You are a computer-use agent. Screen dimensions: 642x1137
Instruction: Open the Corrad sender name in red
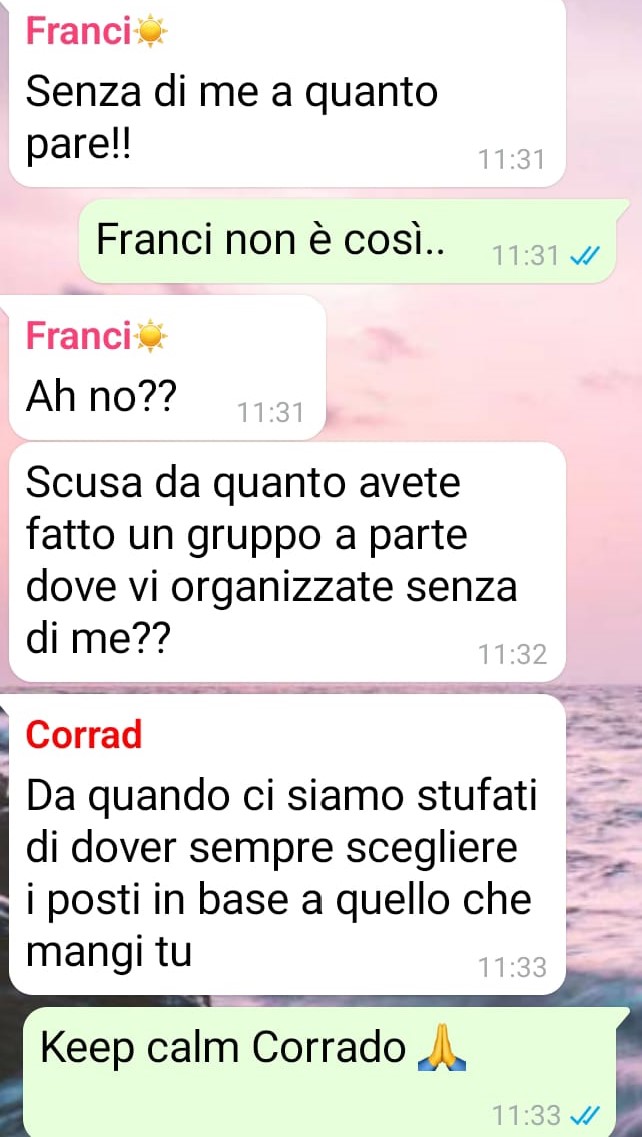pos(83,735)
